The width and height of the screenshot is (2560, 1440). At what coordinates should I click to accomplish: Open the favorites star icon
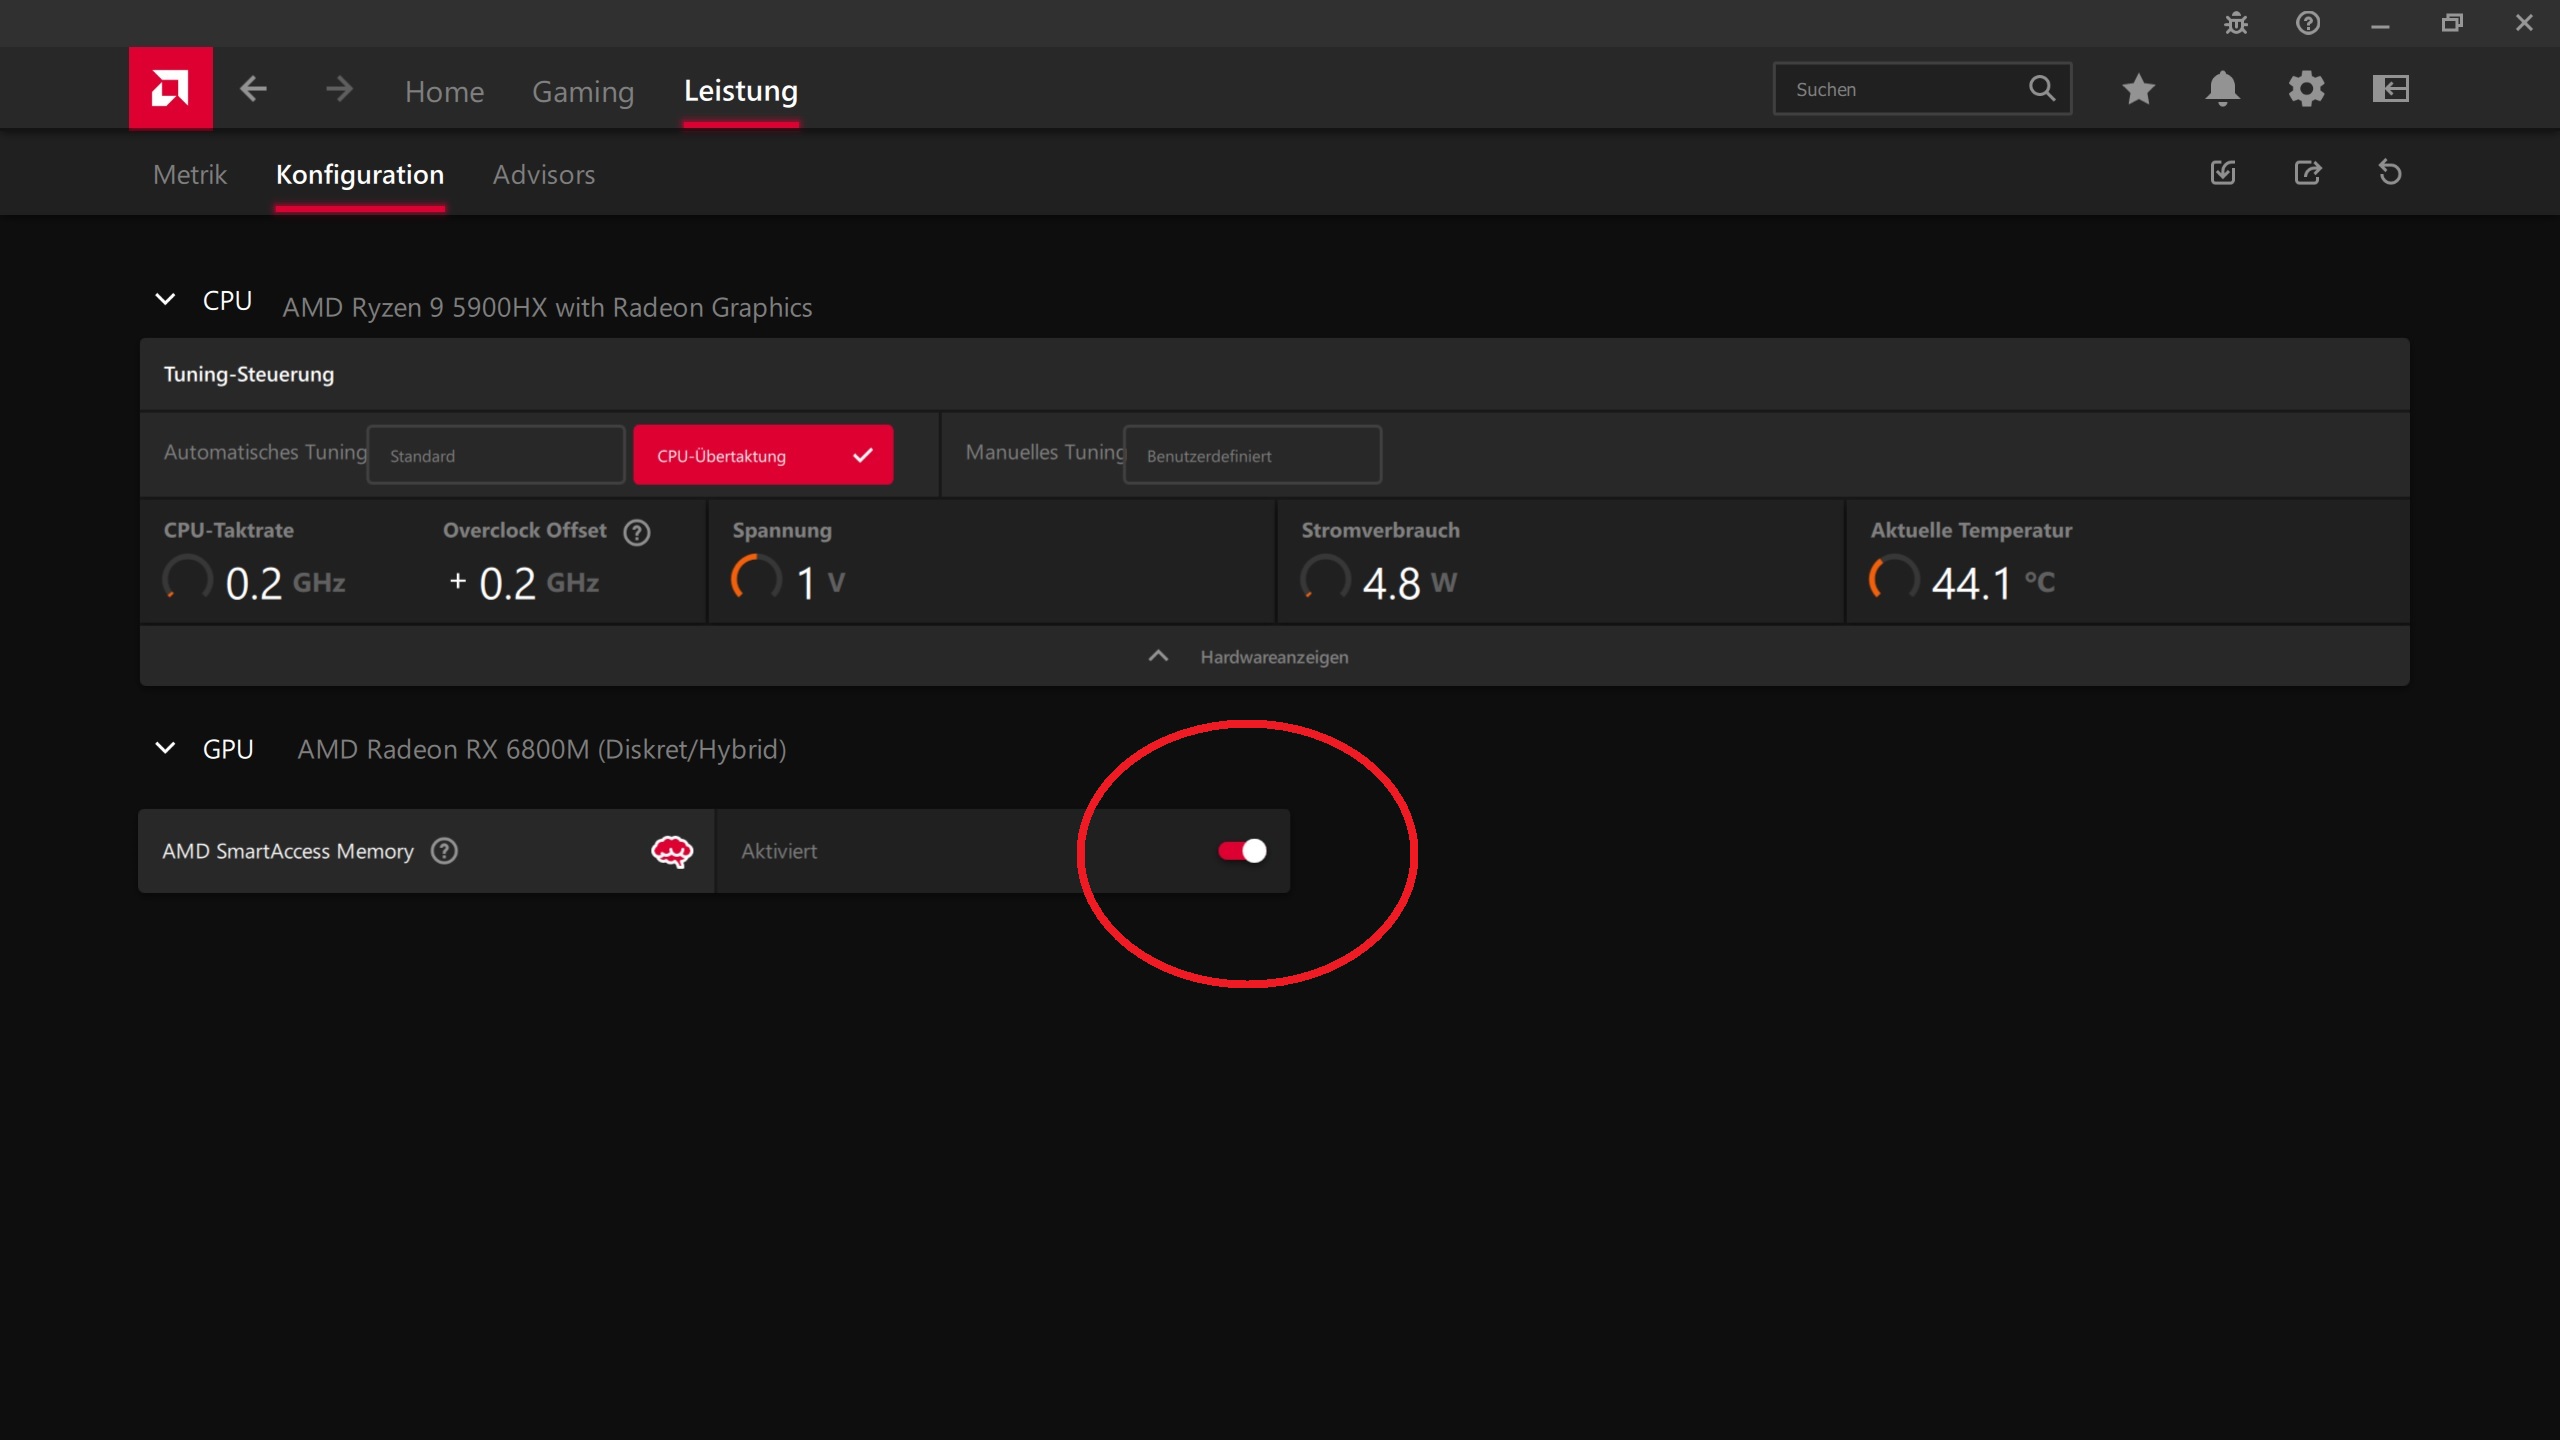coord(2138,89)
